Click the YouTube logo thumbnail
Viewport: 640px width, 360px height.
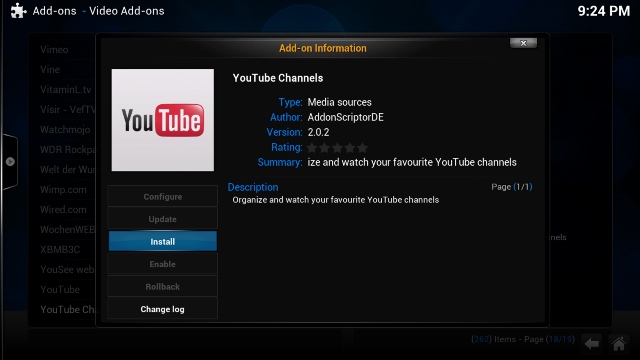[x=162, y=120]
